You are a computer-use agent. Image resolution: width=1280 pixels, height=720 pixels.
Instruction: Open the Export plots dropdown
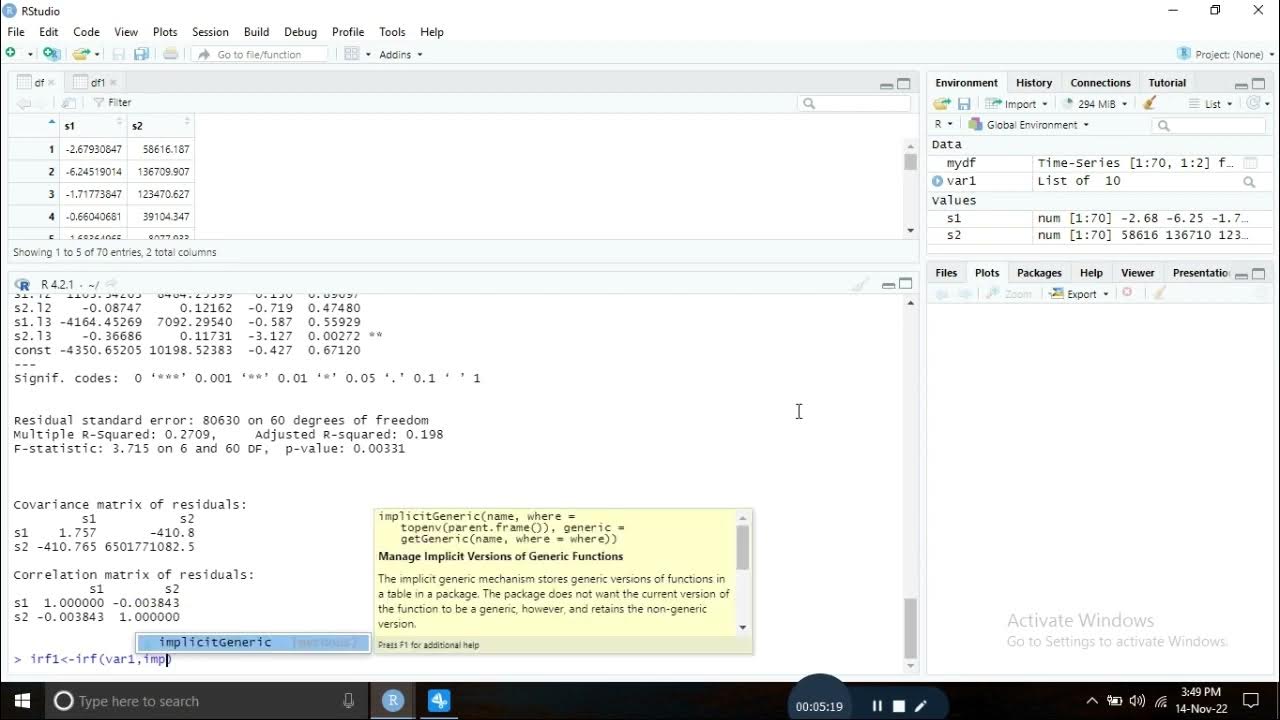(x=1080, y=294)
